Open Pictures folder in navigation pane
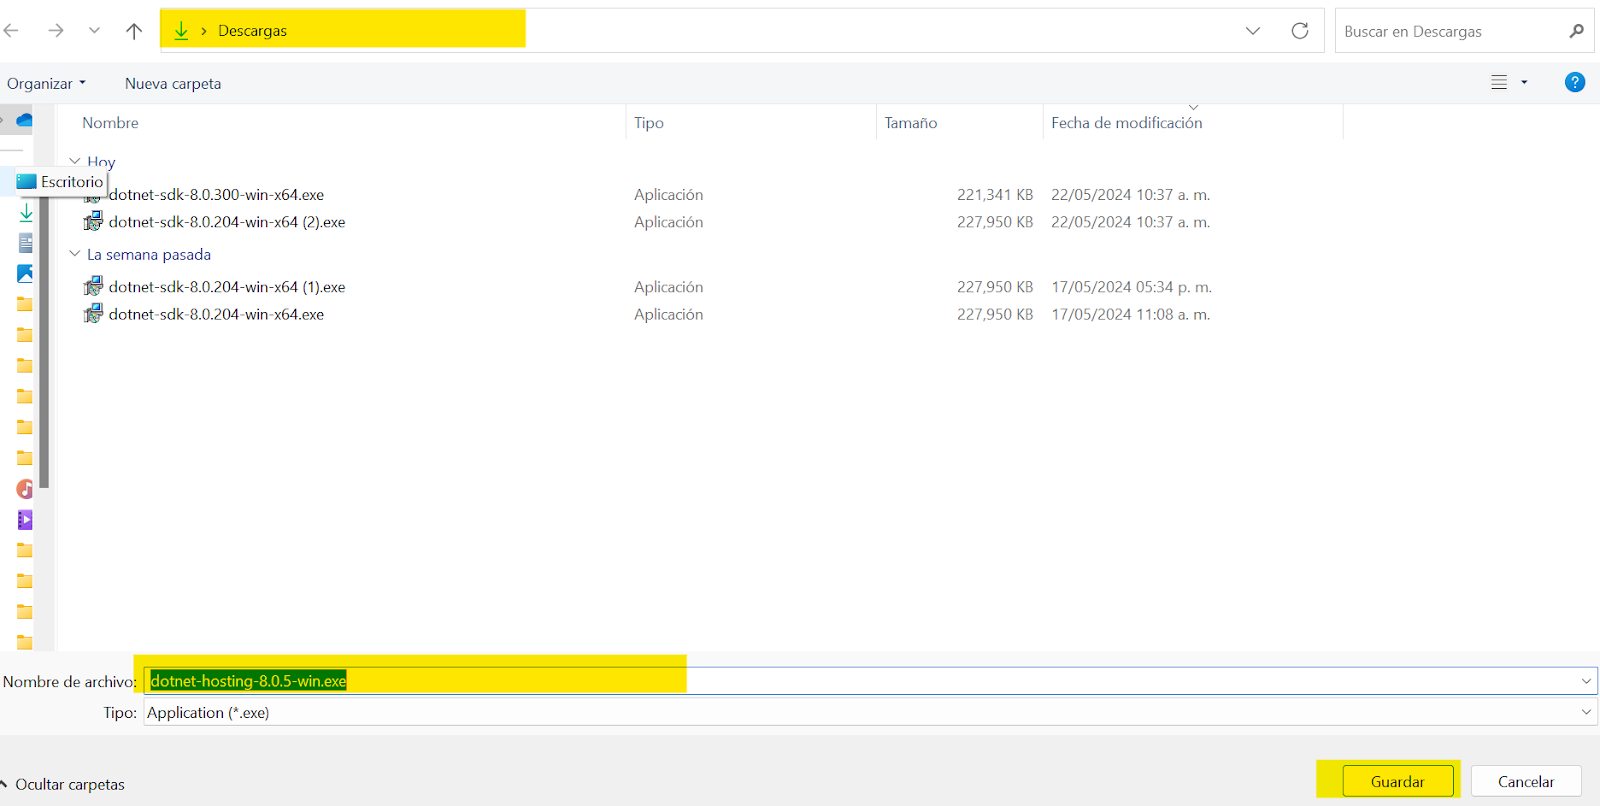The height and width of the screenshot is (806, 1600). tap(25, 273)
